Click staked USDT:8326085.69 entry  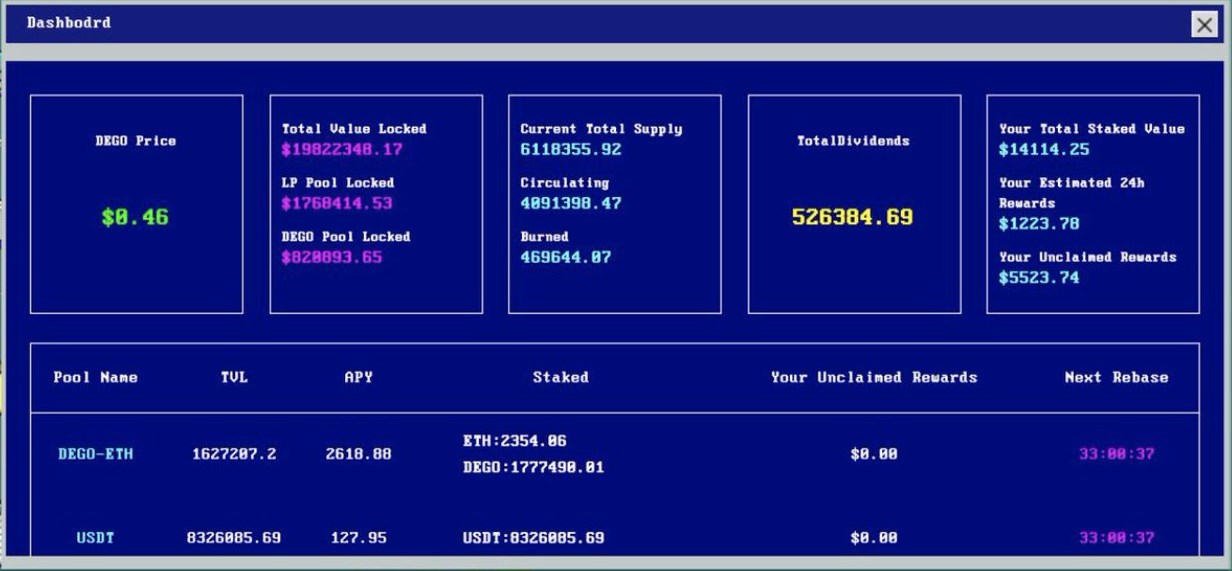[x=534, y=538]
